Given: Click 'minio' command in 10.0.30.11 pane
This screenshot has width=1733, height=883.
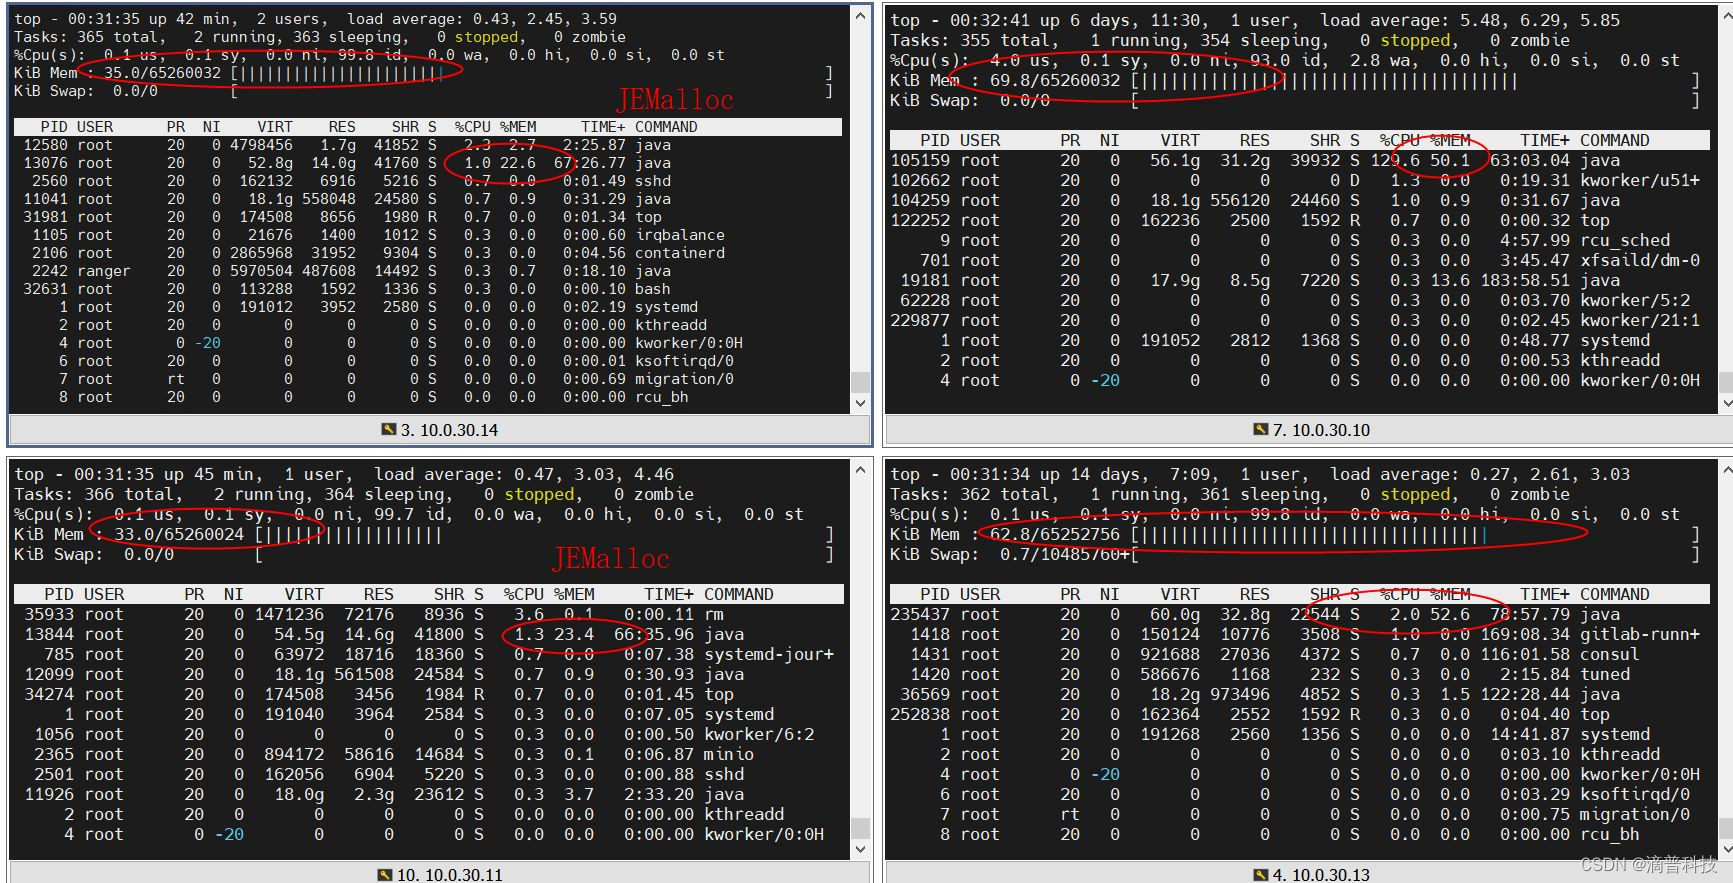Looking at the screenshot, I should pyautogui.click(x=729, y=754).
